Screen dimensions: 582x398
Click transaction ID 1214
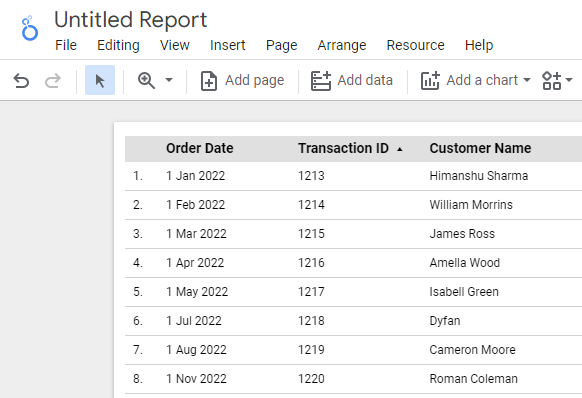click(x=311, y=205)
